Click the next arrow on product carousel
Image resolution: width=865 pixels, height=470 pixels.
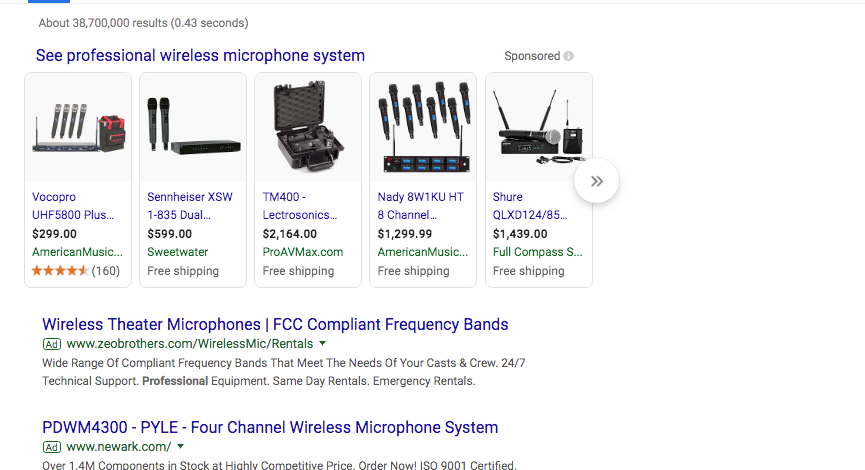(x=597, y=181)
